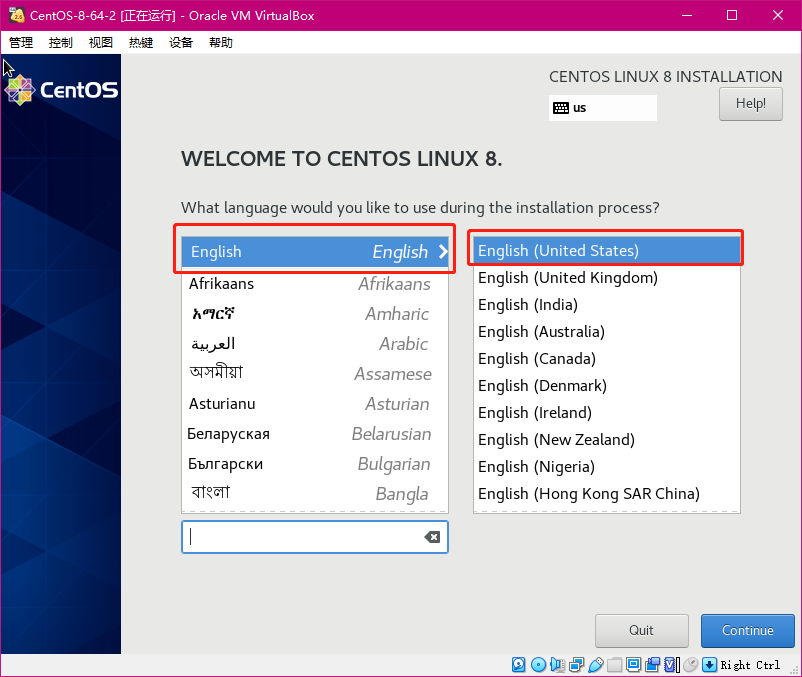Select Bangla in the language list
The image size is (802, 677).
(315, 494)
